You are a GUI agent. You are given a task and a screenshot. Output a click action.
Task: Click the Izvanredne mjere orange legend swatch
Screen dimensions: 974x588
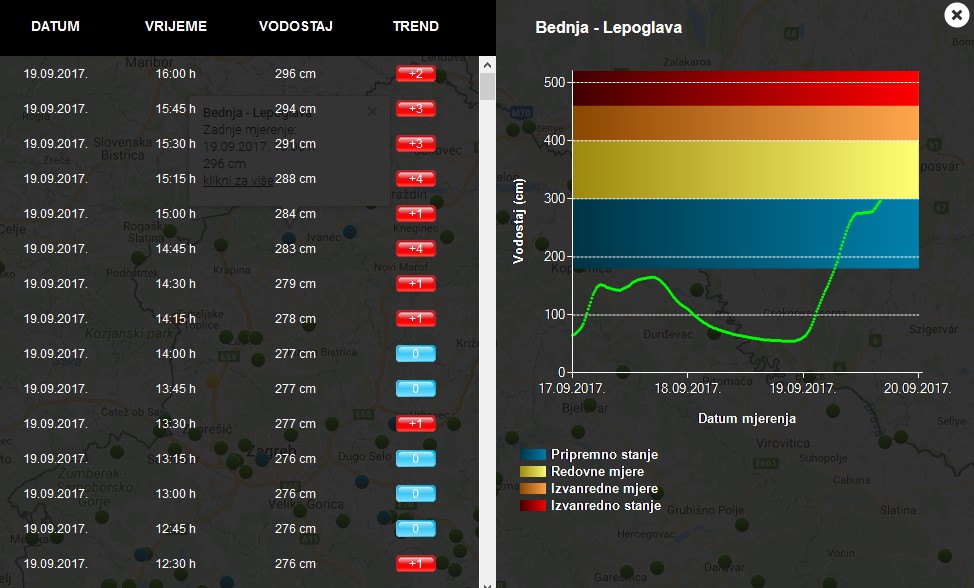(533, 489)
